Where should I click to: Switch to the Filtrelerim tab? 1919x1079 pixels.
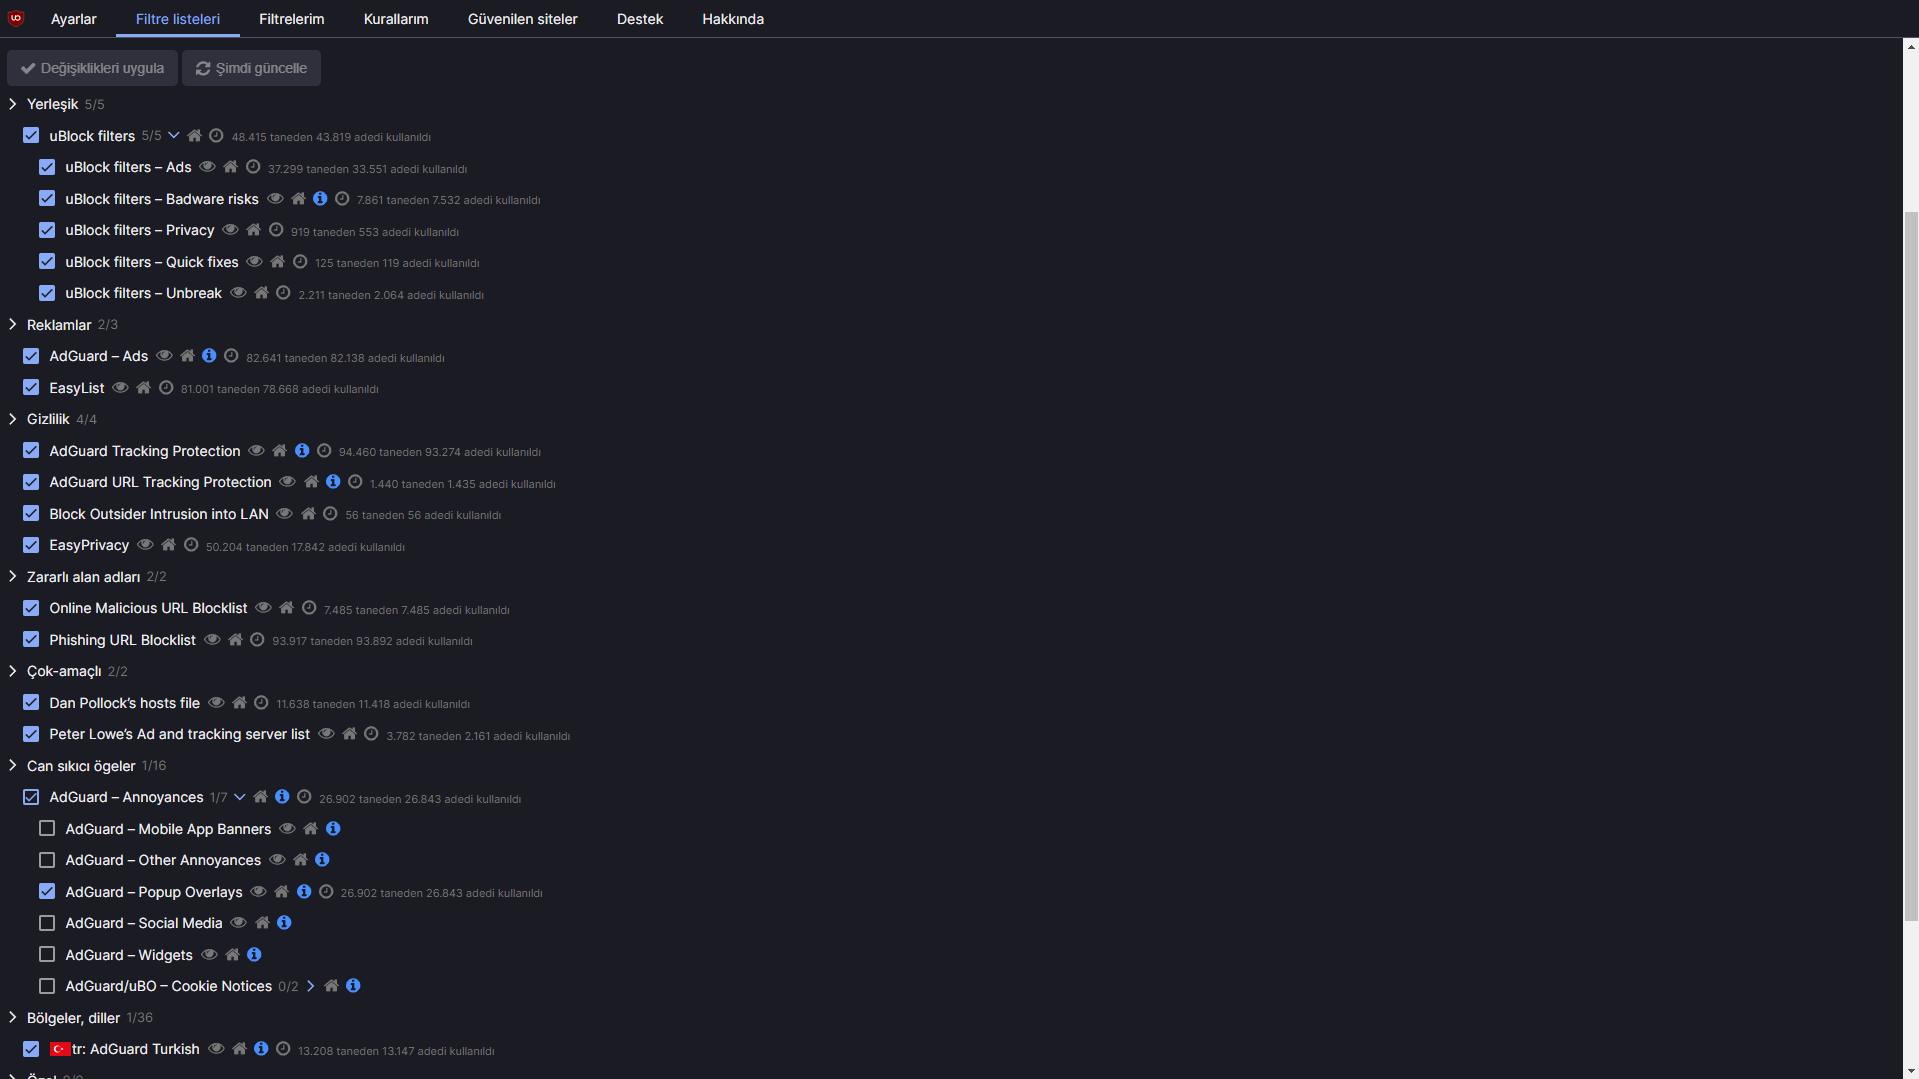(292, 19)
